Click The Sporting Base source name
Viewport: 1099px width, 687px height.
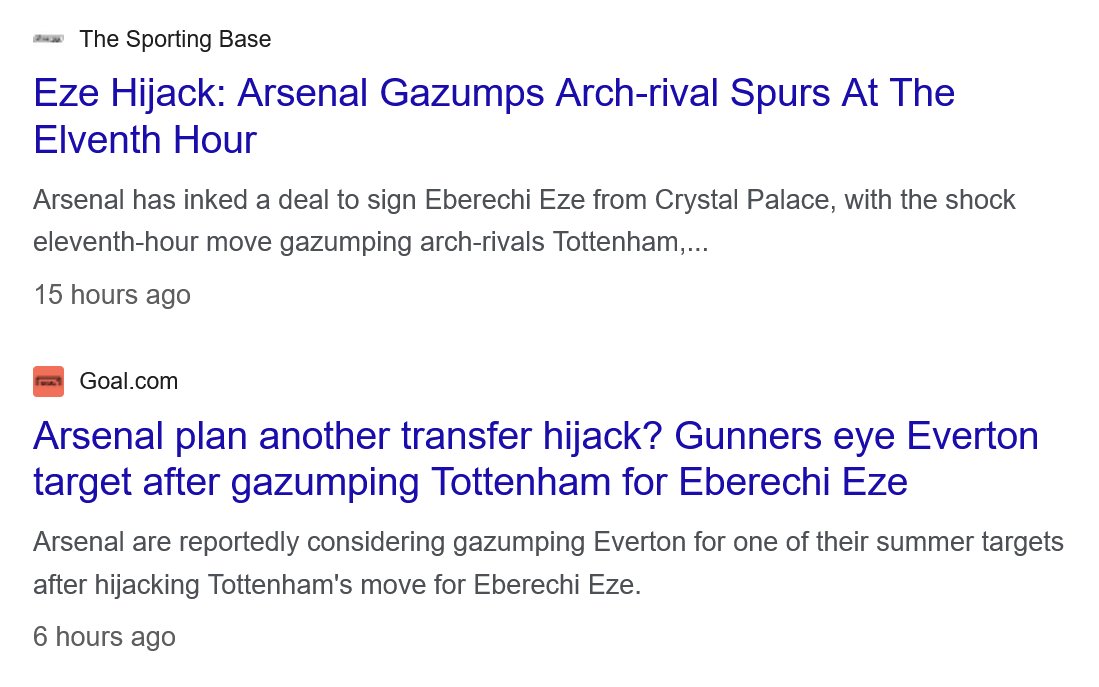pos(175,39)
